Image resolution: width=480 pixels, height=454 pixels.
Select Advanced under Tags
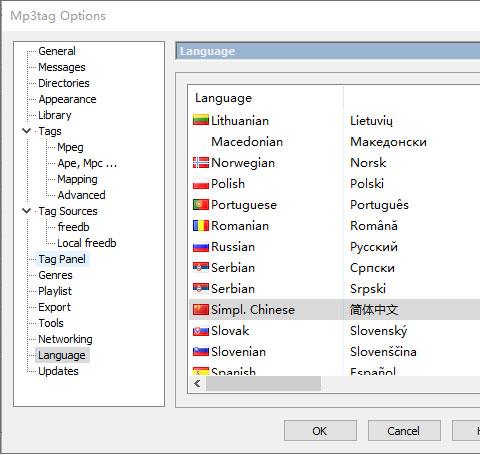point(82,195)
